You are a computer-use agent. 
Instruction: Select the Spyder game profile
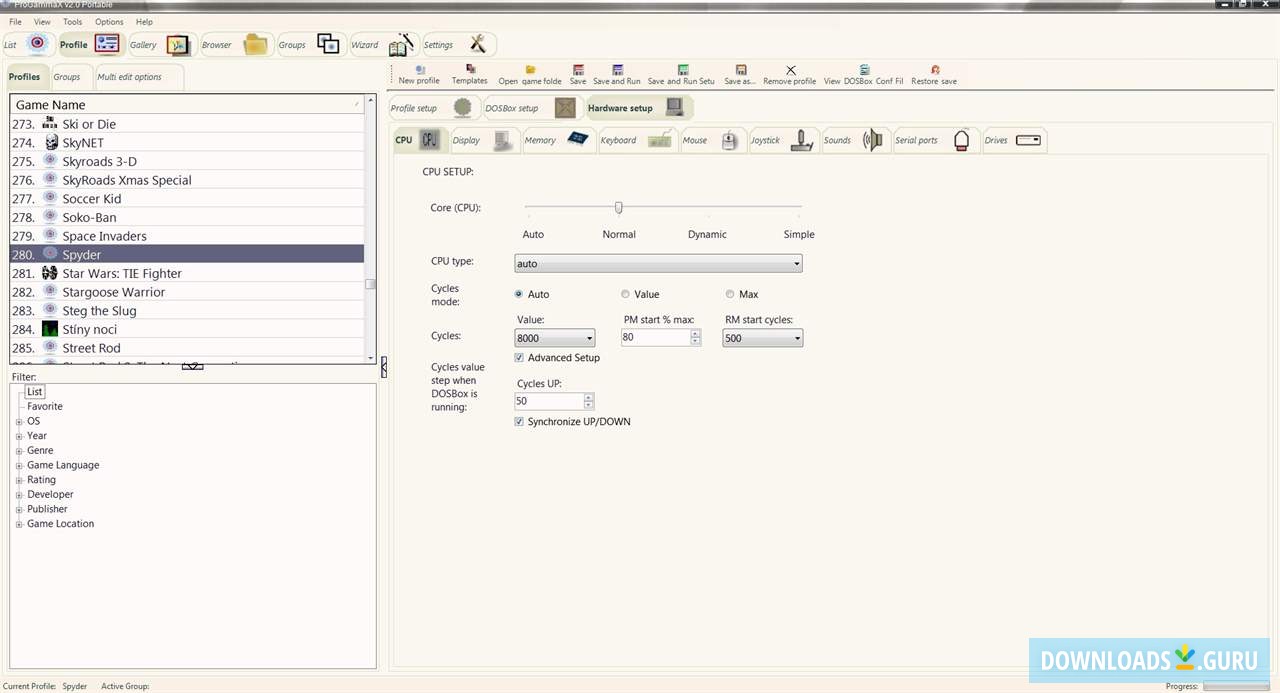click(81, 254)
